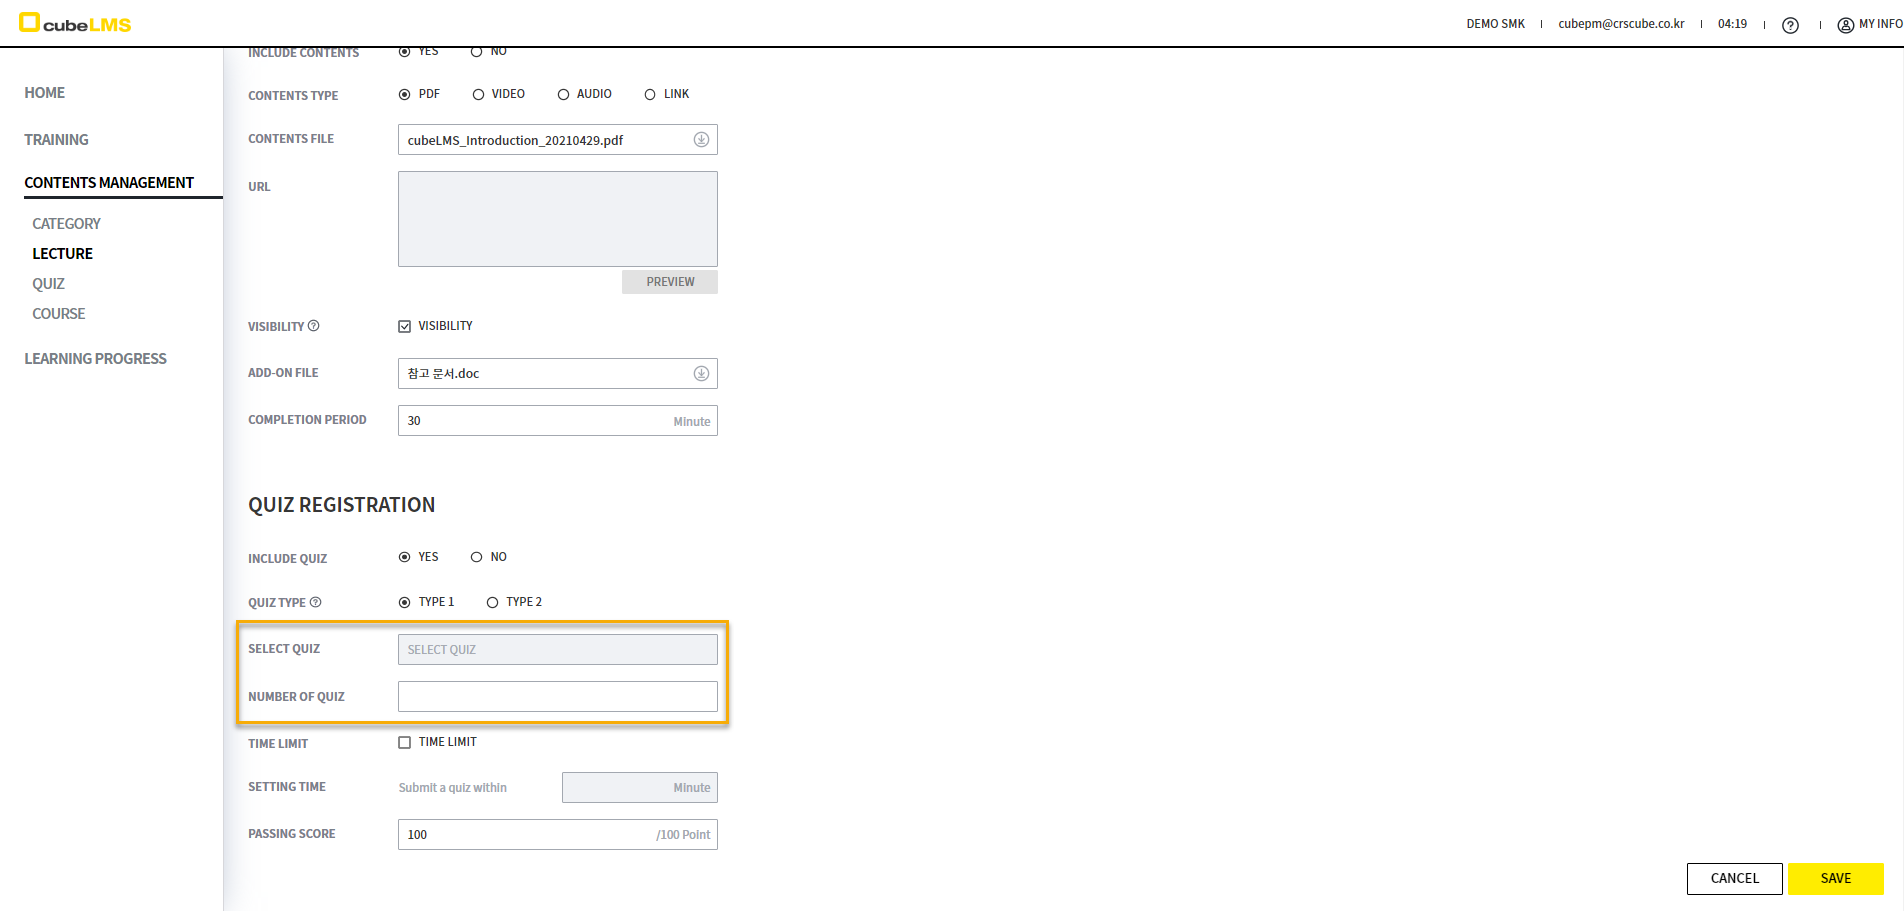Switch quiz type to TYPE 2
The height and width of the screenshot is (911, 1904).
pyautogui.click(x=492, y=602)
